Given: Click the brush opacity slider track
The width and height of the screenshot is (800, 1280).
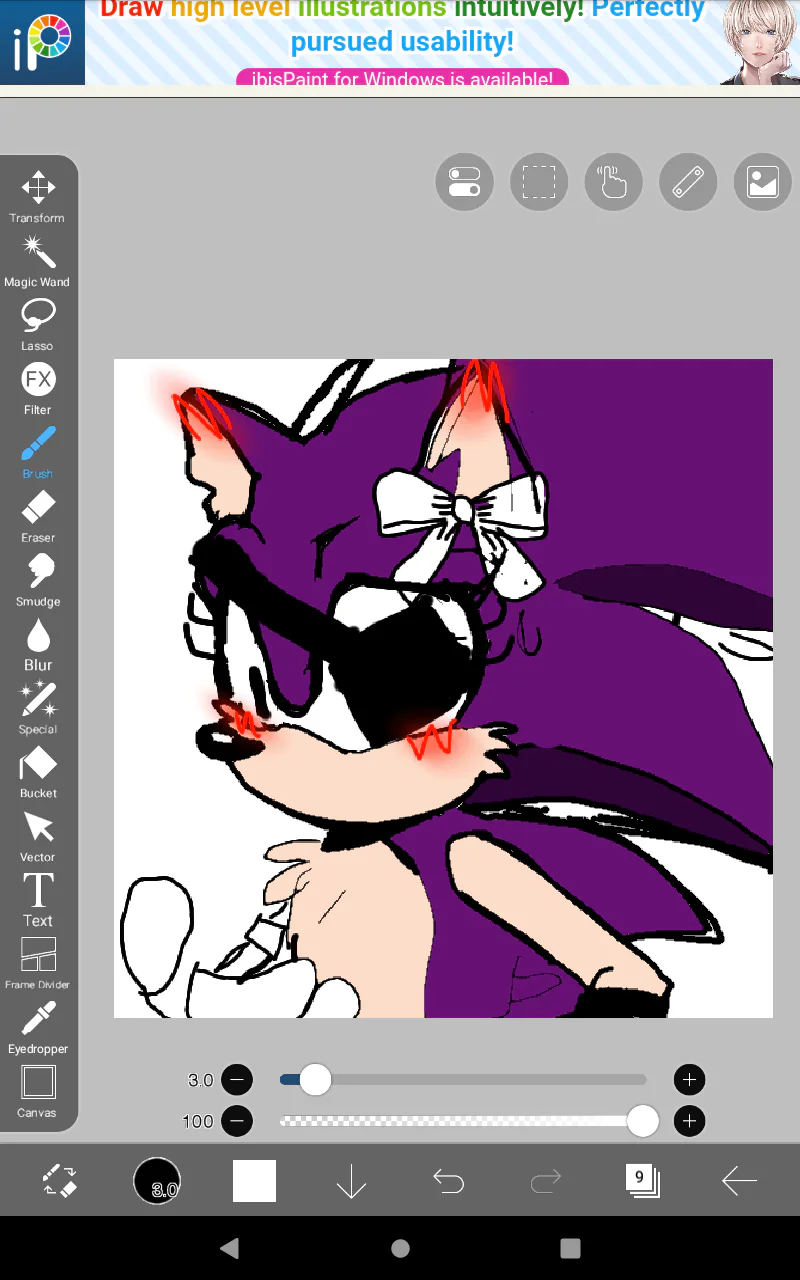Looking at the screenshot, I should pos(463,1121).
